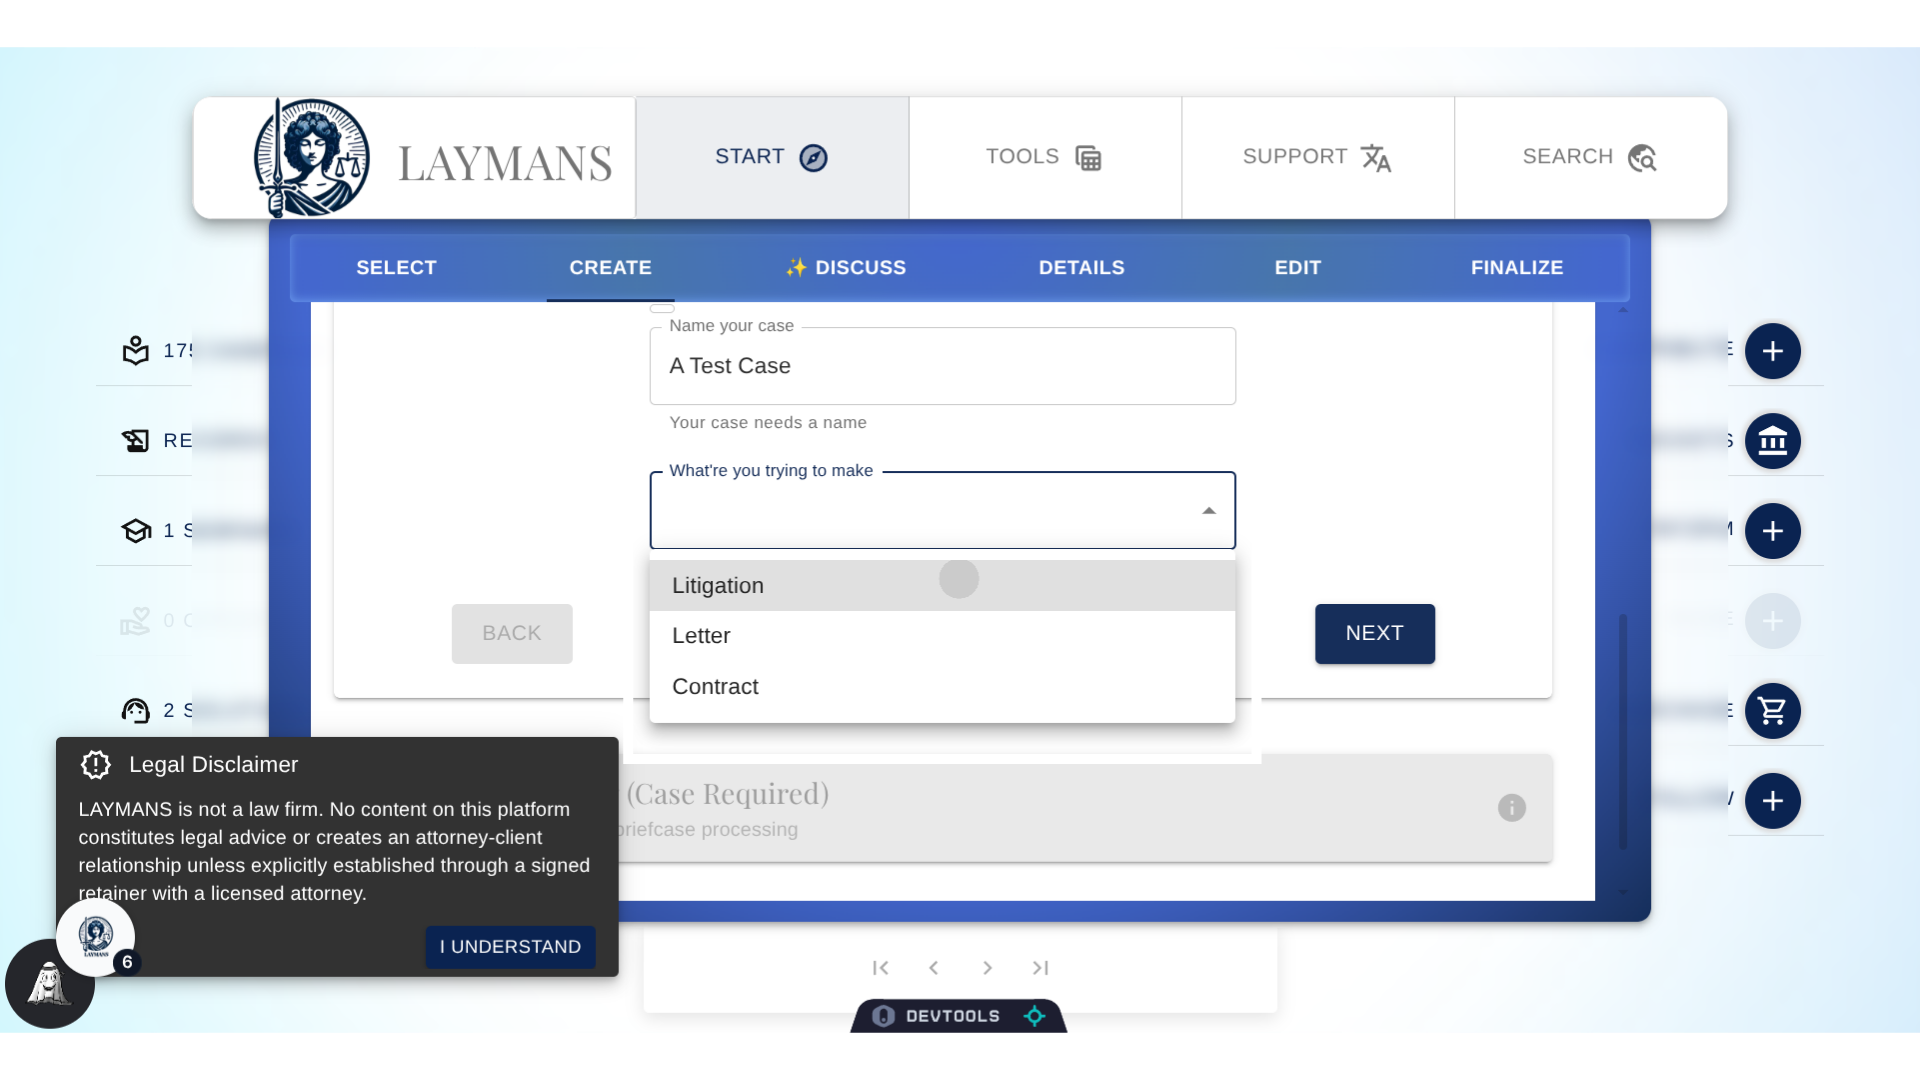Go to next page arrow in pagination

[x=987, y=968]
